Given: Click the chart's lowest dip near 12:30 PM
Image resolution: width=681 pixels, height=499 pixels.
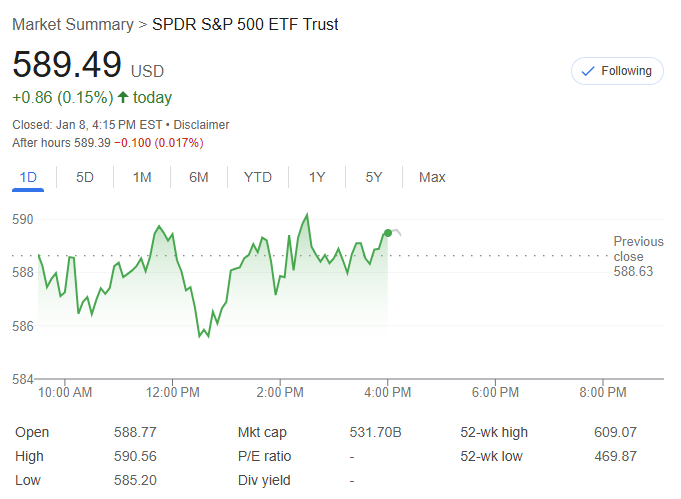Looking at the screenshot, I should coord(200,336).
